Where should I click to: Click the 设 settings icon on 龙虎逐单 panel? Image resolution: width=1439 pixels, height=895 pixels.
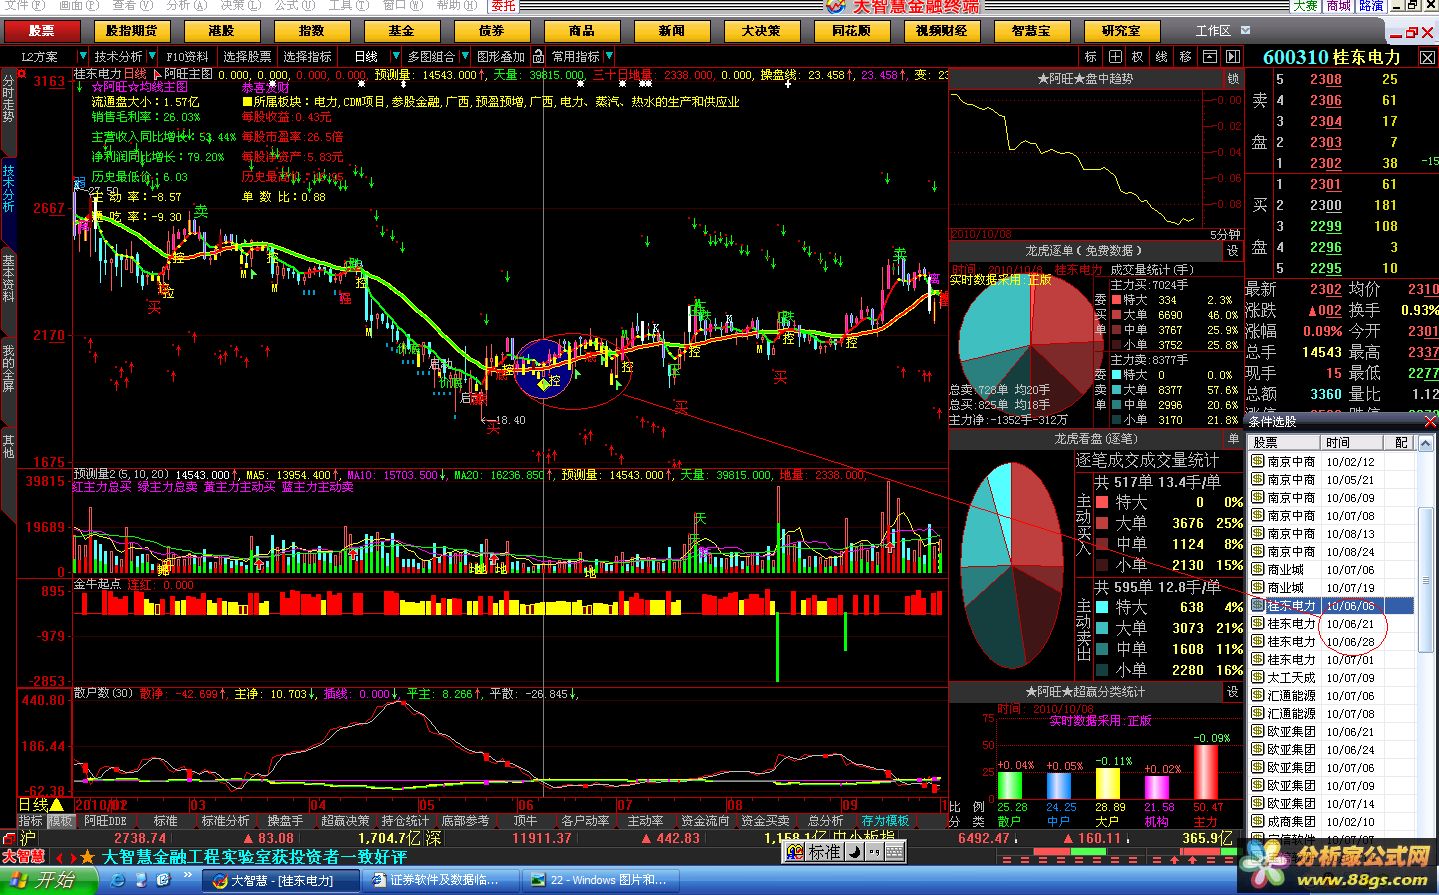[x=1233, y=251]
